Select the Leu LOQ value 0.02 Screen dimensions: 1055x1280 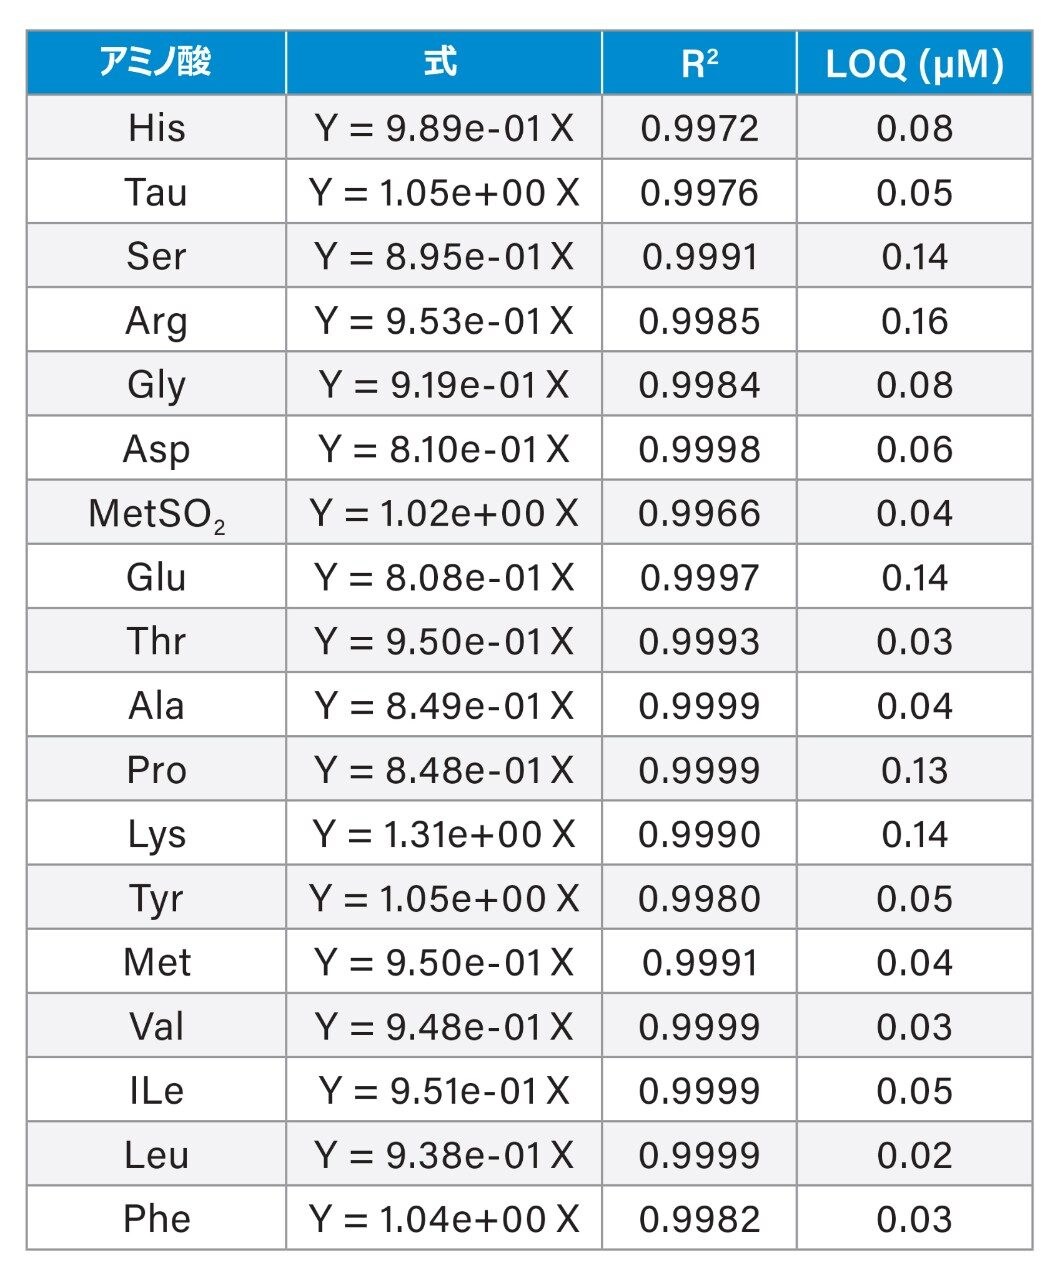[x=914, y=1154]
